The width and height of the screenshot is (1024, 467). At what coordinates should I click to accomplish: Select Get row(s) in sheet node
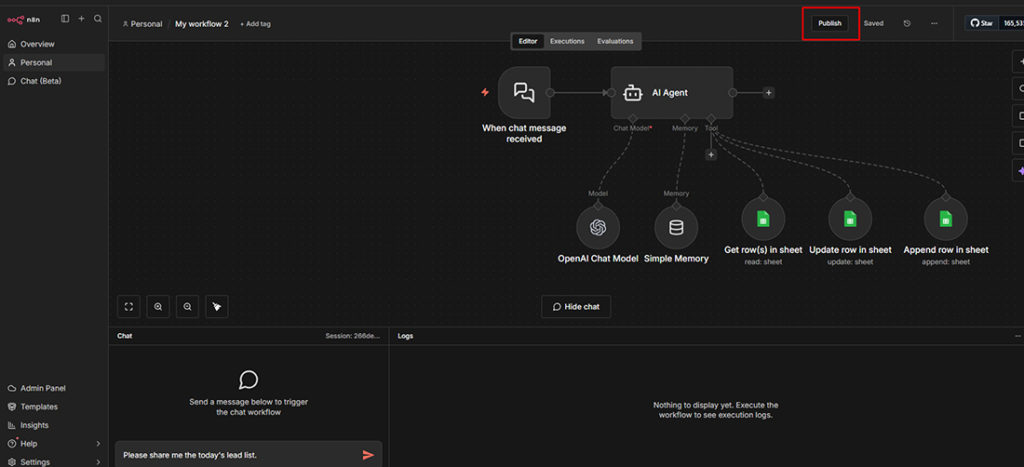(x=763, y=219)
